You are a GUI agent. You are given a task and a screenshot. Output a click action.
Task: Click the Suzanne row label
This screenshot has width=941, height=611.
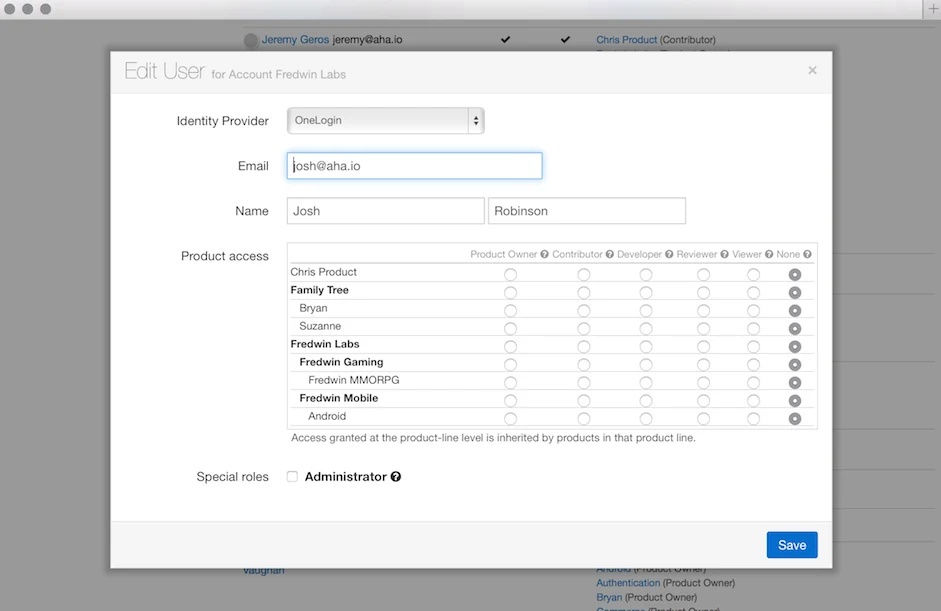coord(320,326)
